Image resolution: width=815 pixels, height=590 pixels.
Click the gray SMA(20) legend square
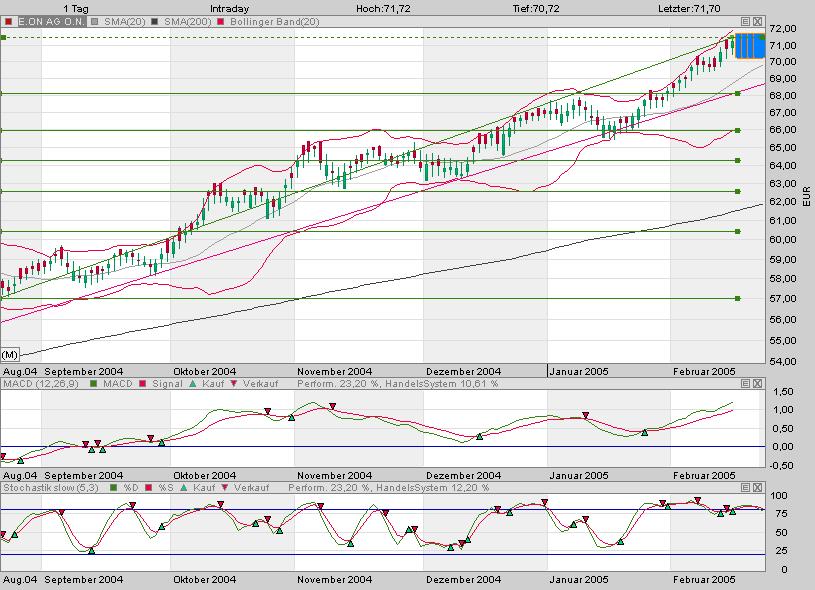[x=94, y=22]
